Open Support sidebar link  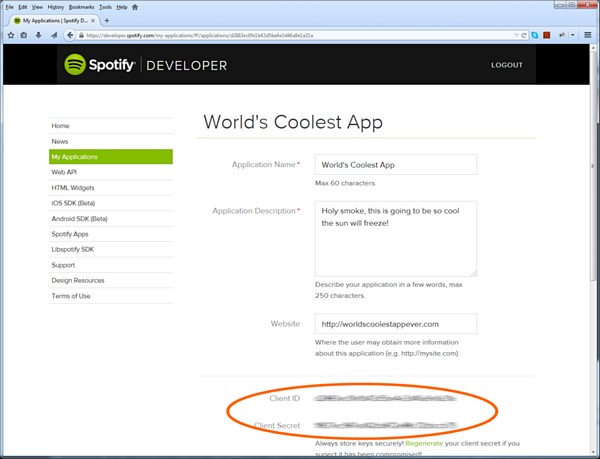click(x=111, y=265)
